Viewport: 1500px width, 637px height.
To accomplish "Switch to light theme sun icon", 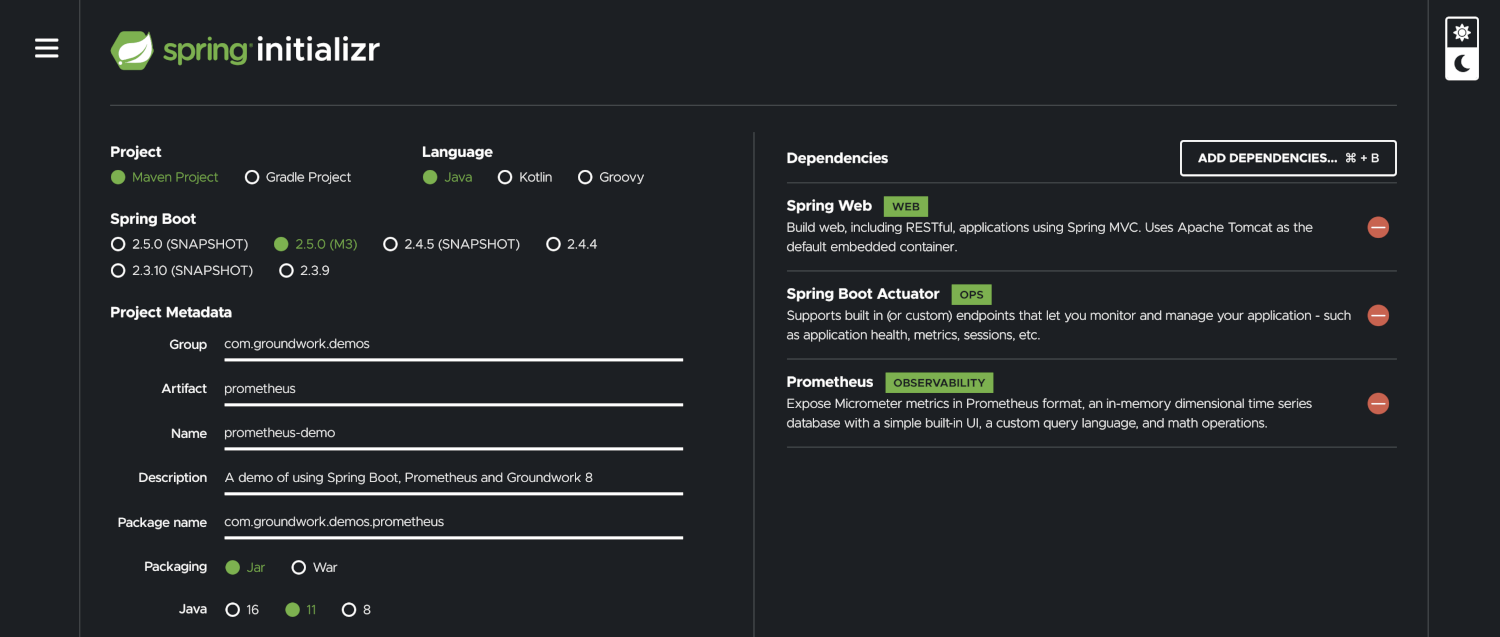I will pos(1462,33).
